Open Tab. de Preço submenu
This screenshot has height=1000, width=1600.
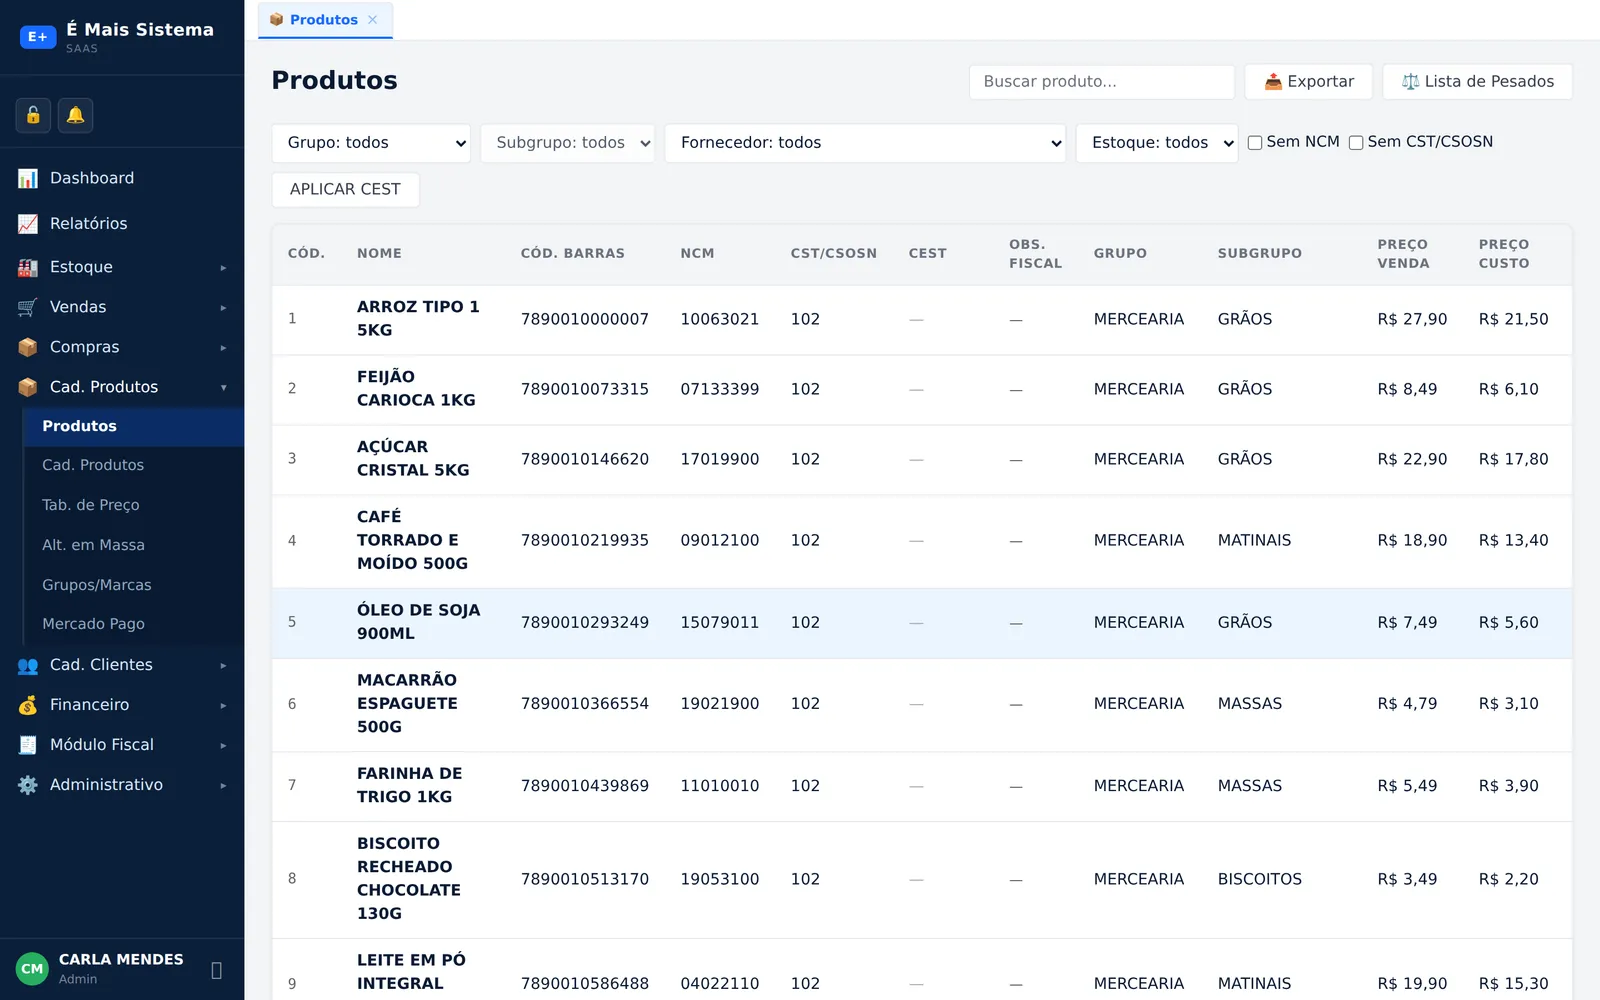133,505
